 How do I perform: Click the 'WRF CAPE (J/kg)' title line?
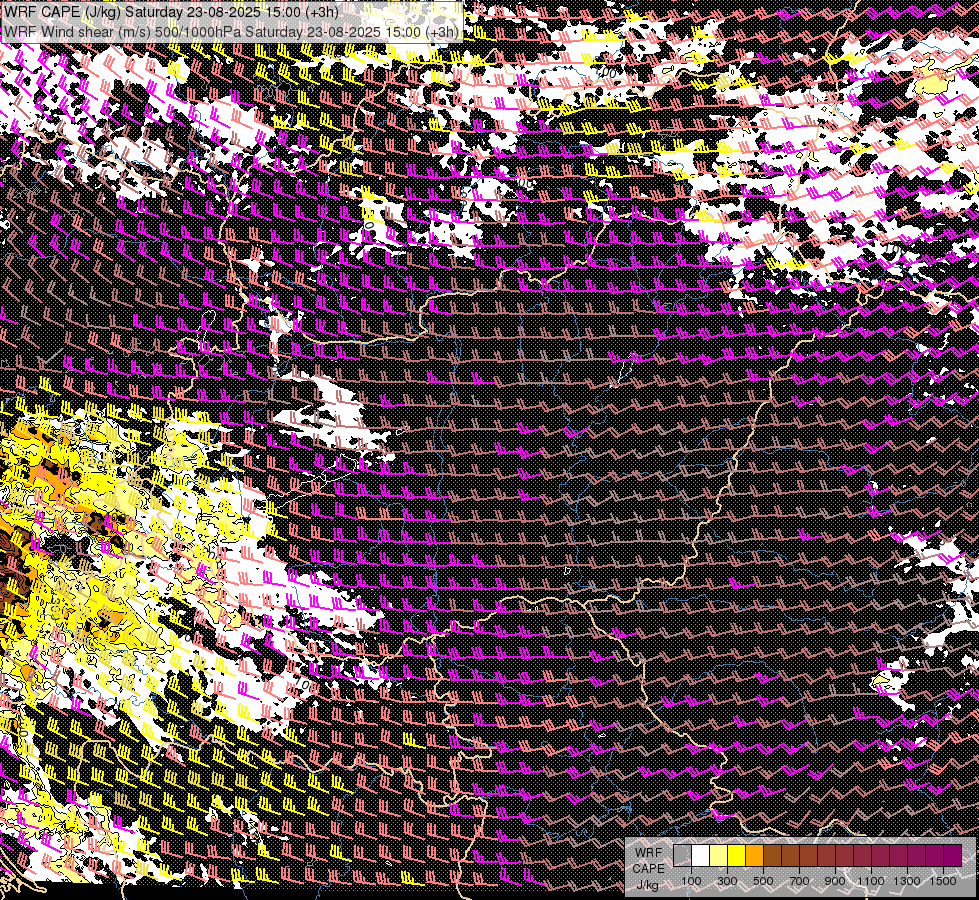coord(172,12)
